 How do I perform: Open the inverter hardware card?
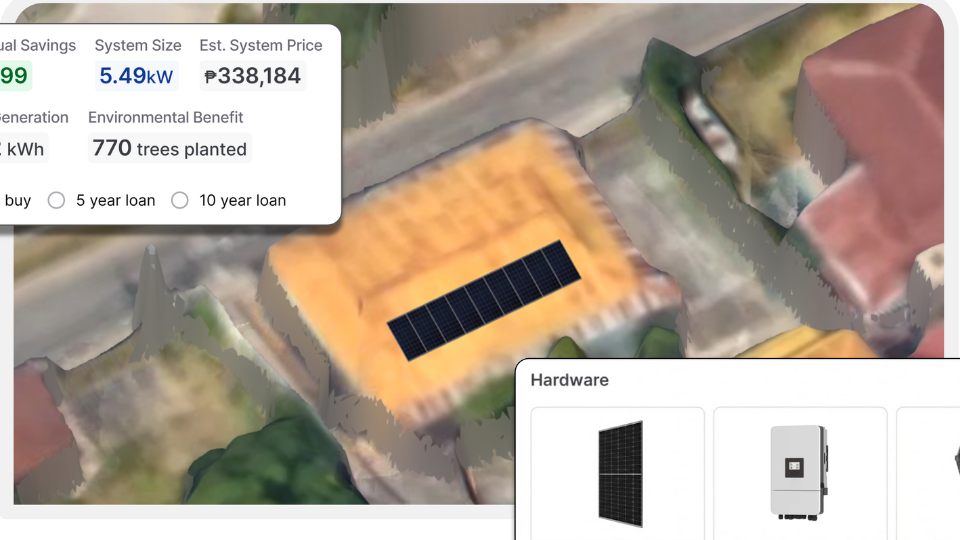[x=800, y=473]
